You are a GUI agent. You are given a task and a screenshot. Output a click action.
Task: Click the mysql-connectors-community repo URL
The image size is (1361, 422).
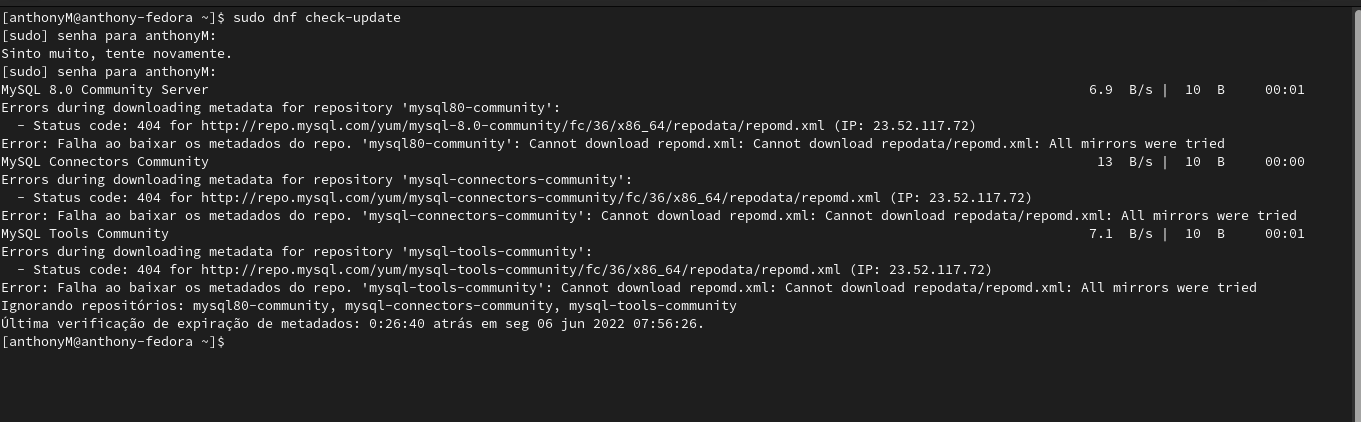tap(541, 198)
